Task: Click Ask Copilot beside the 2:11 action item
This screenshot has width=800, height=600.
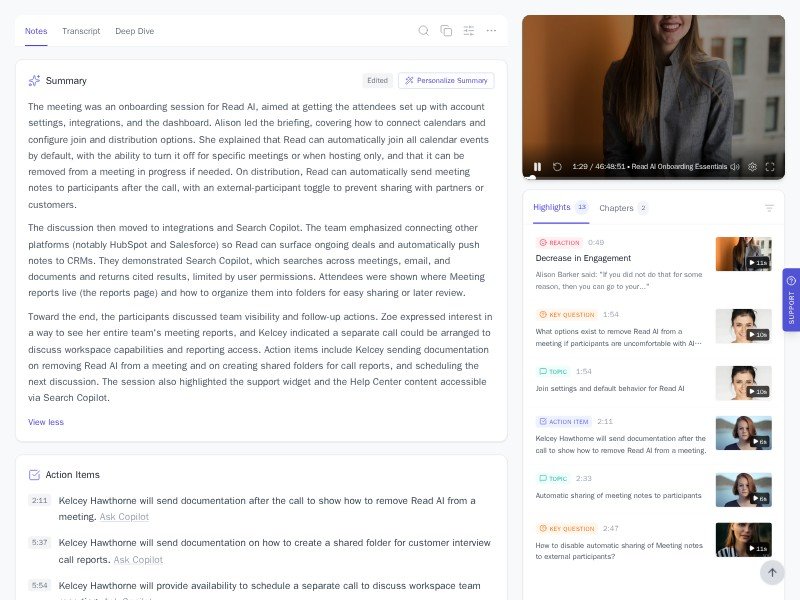Action: [x=124, y=517]
